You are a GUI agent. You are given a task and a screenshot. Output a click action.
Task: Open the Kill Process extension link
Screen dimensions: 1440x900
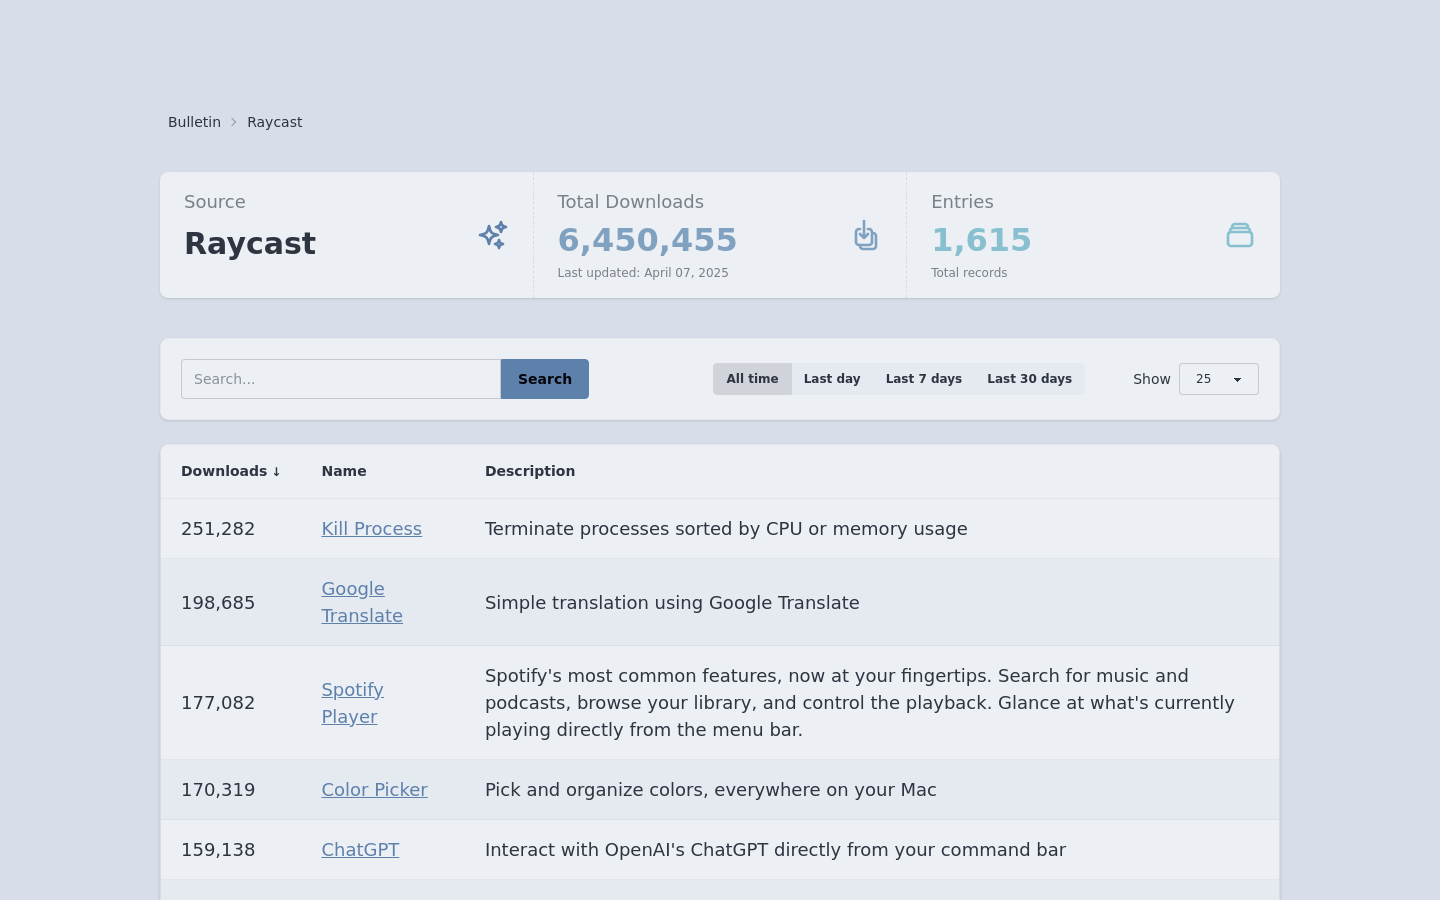(372, 529)
